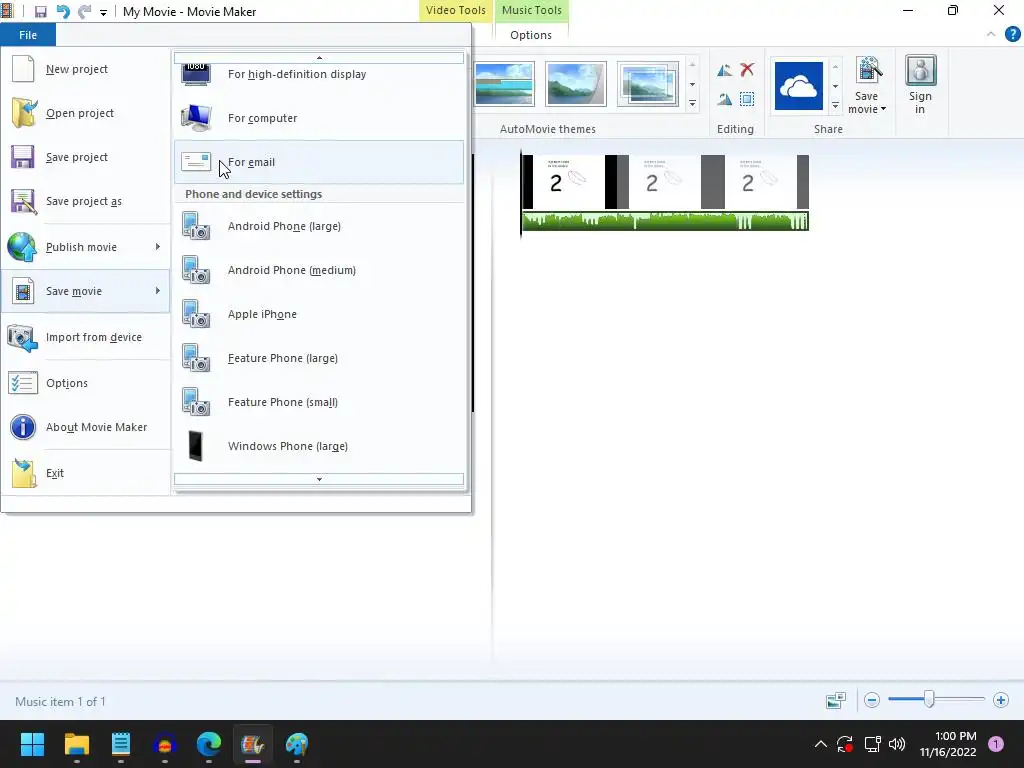
Task: Undo using the quick access toolbar arrow
Action: click(x=63, y=12)
